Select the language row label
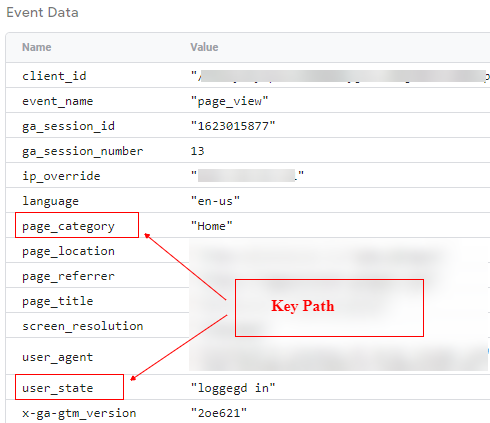Screen dimensions: 490x423 50,201
